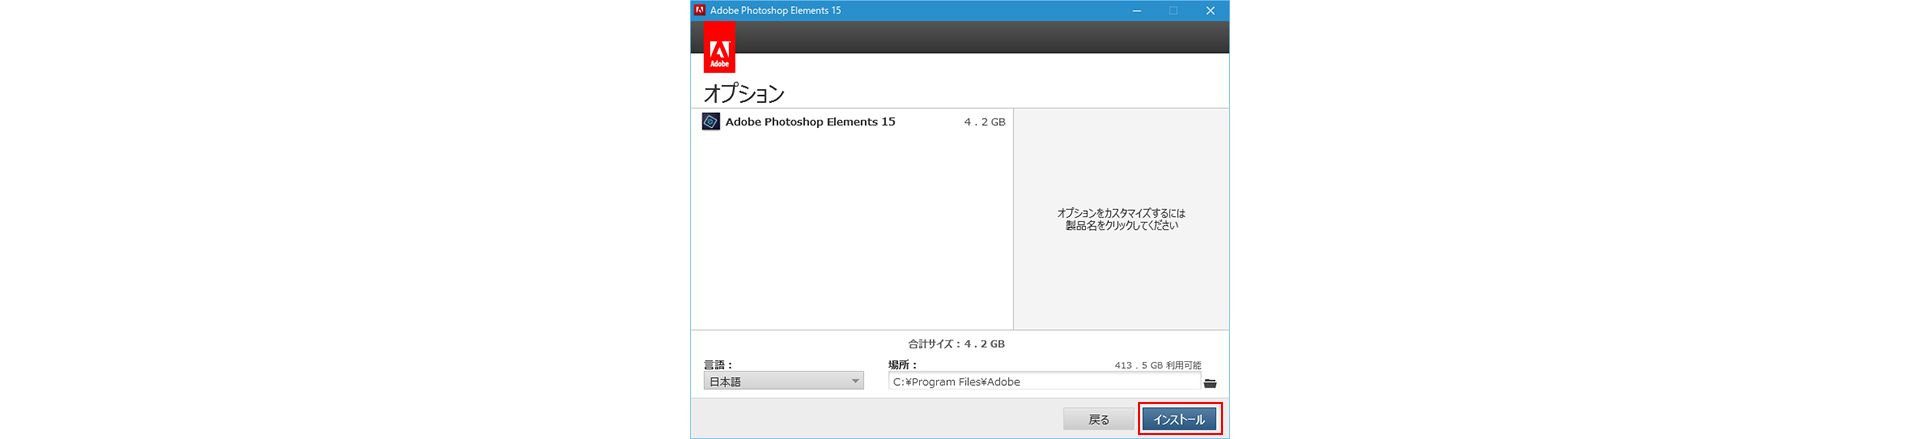
Task: Click the 言語 label
Action: tap(718, 365)
